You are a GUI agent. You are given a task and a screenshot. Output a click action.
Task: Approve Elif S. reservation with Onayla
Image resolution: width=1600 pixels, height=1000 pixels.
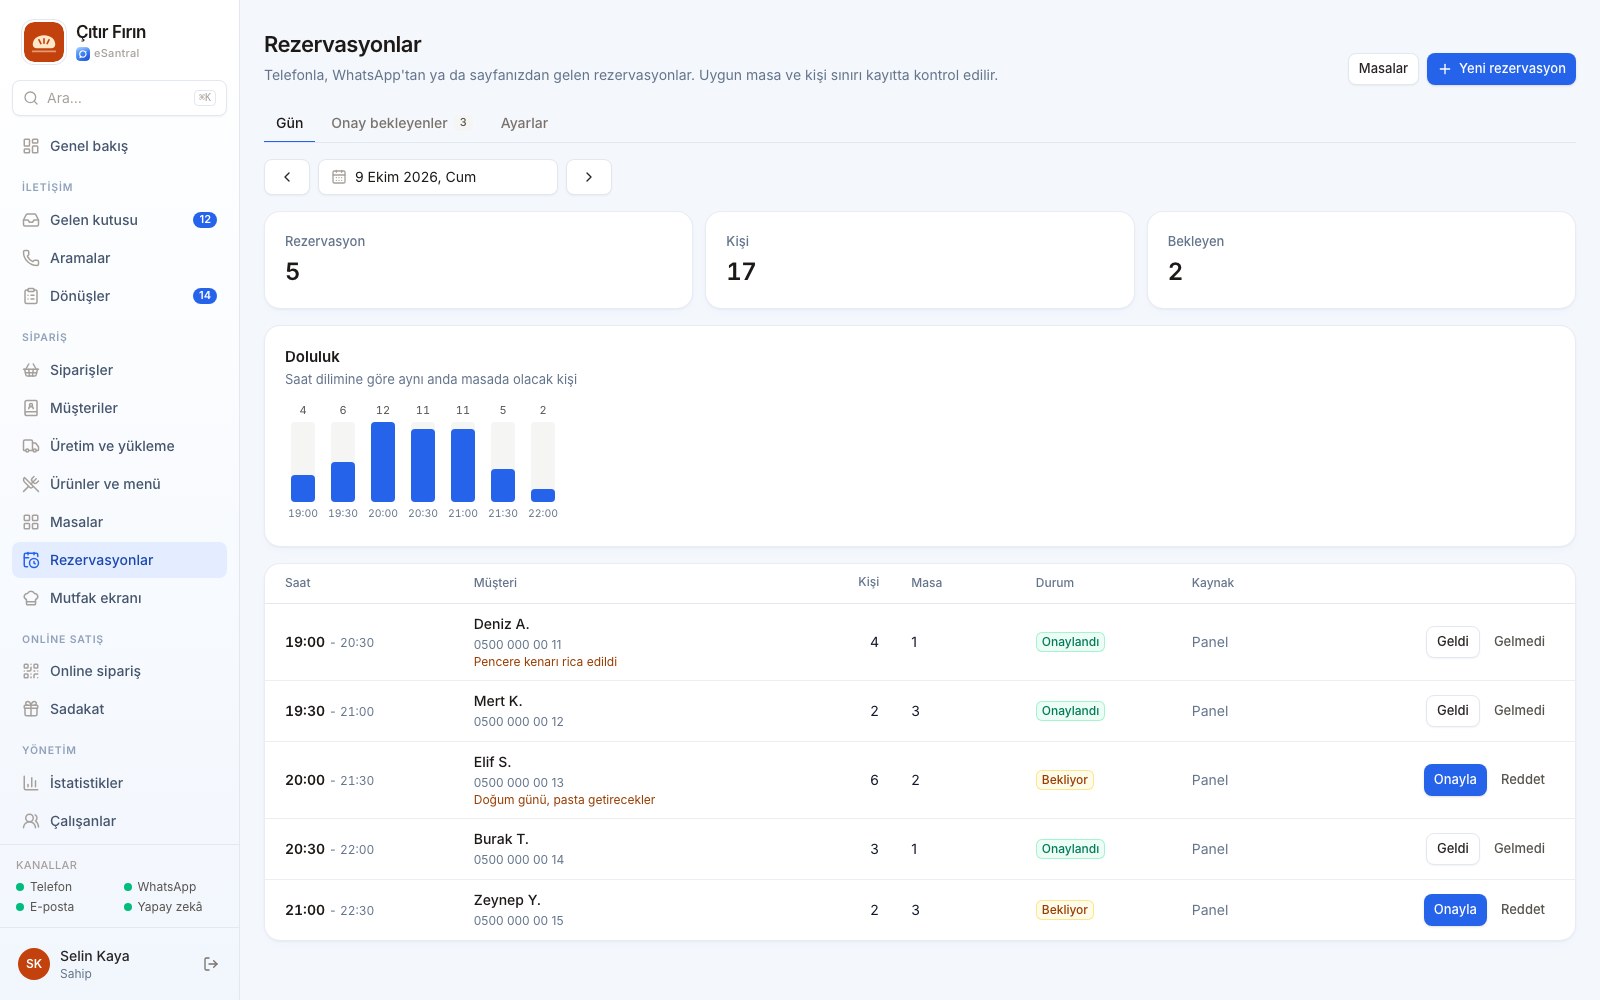(1455, 780)
